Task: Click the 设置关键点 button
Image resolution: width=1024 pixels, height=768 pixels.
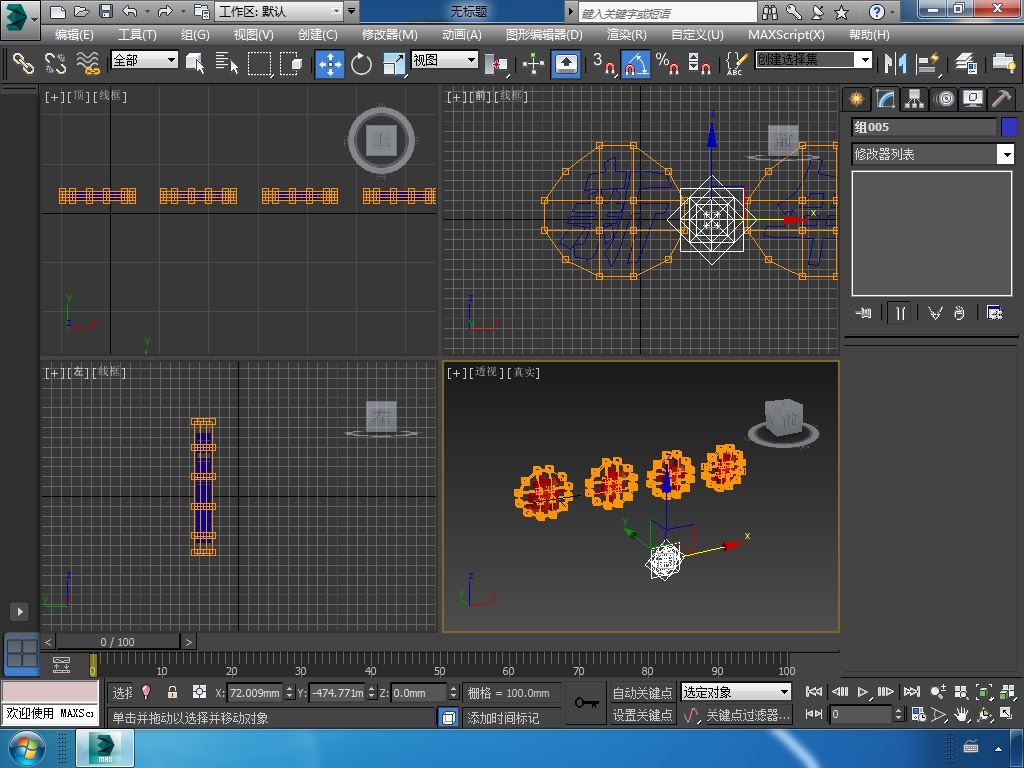Action: point(642,715)
